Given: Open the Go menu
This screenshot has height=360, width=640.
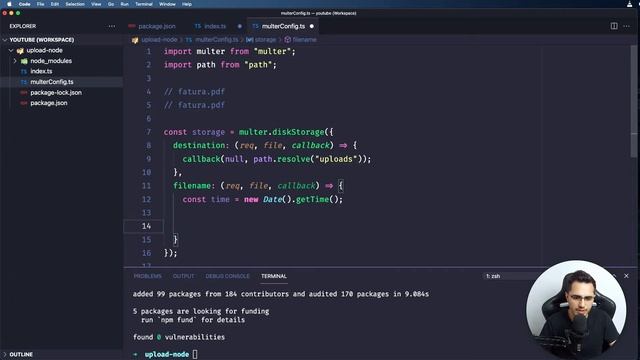Looking at the screenshot, I should (x=111, y=4).
